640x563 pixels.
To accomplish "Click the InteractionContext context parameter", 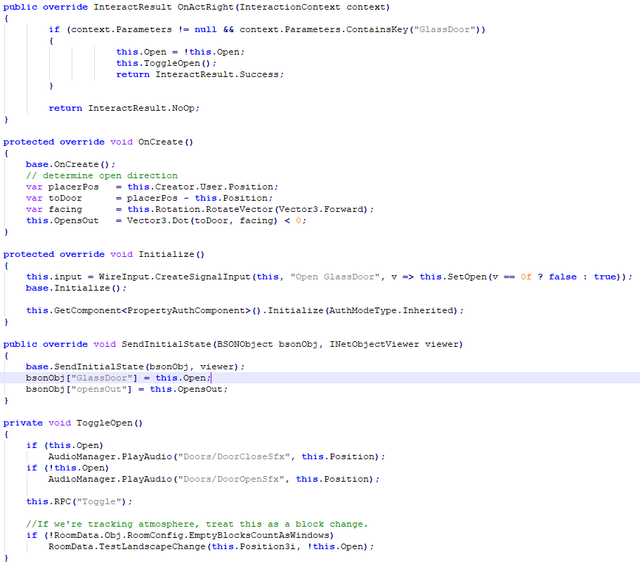I will (x=313, y=7).
